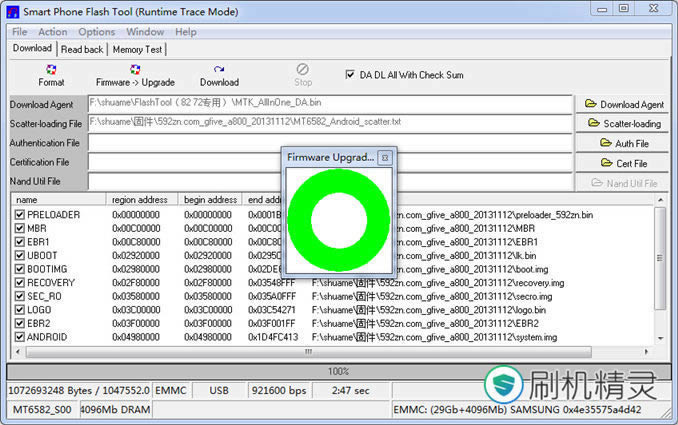Click the Scatter-loading File path field
Viewport: 678px width, 425px height.
pos(330,122)
